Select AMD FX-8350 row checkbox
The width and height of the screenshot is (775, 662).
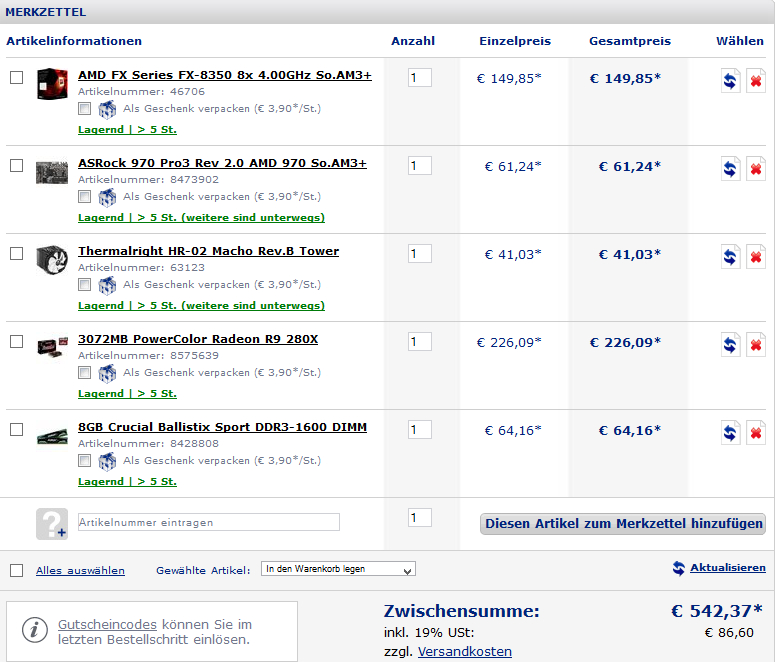point(16,78)
